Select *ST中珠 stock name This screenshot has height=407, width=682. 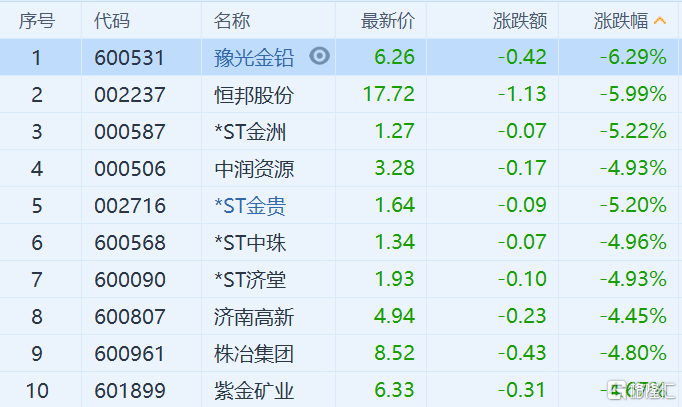pos(250,243)
